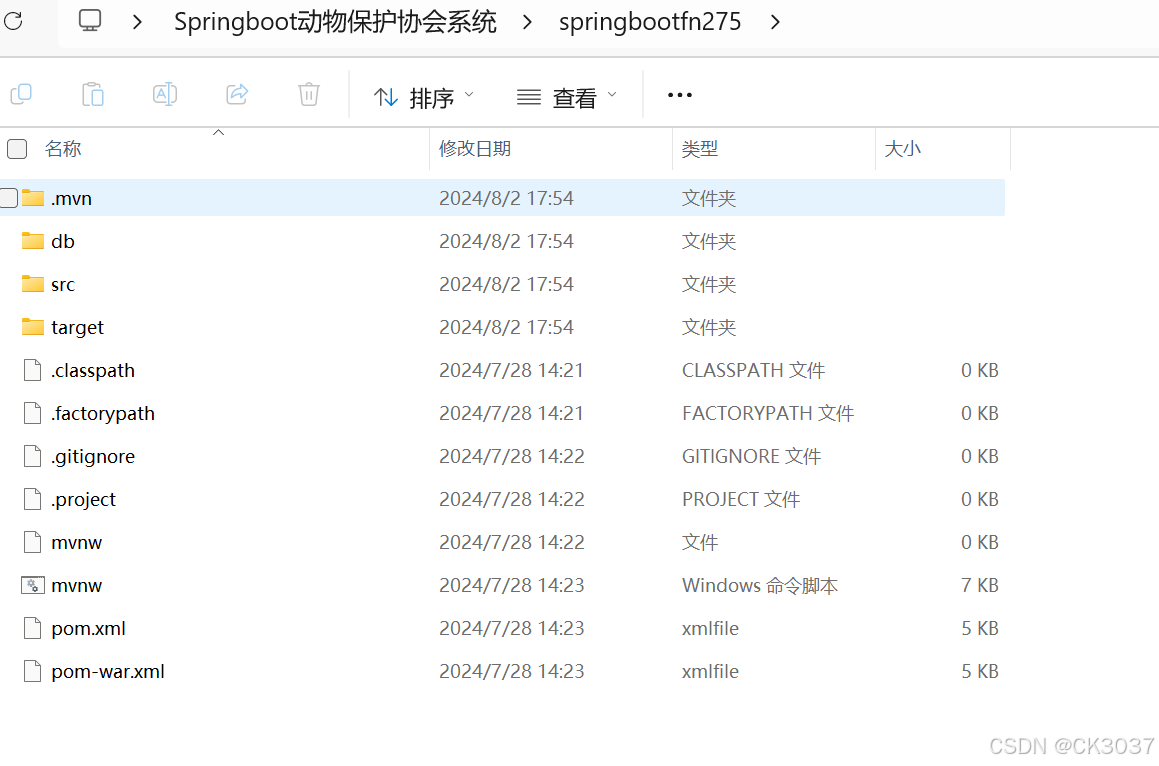The height and width of the screenshot is (766, 1159).
Task: Click the PROJECT 文件 type cell
Action: (x=741, y=500)
